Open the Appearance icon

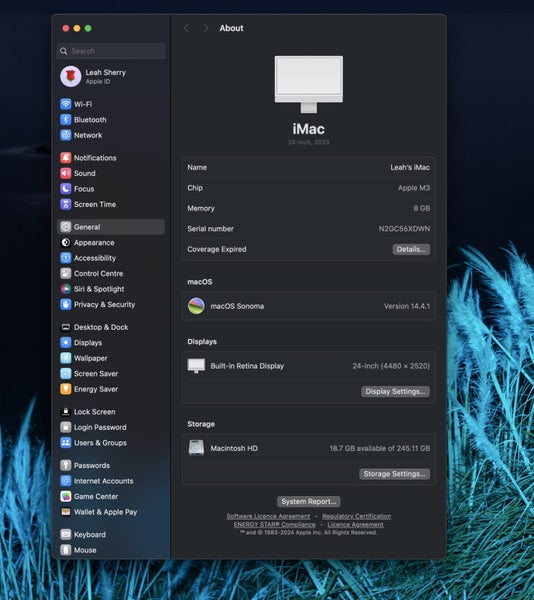point(66,243)
